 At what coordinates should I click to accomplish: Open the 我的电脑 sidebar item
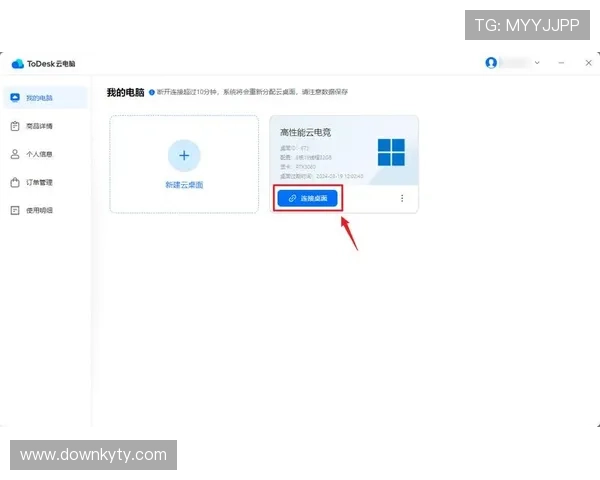click(x=45, y=98)
